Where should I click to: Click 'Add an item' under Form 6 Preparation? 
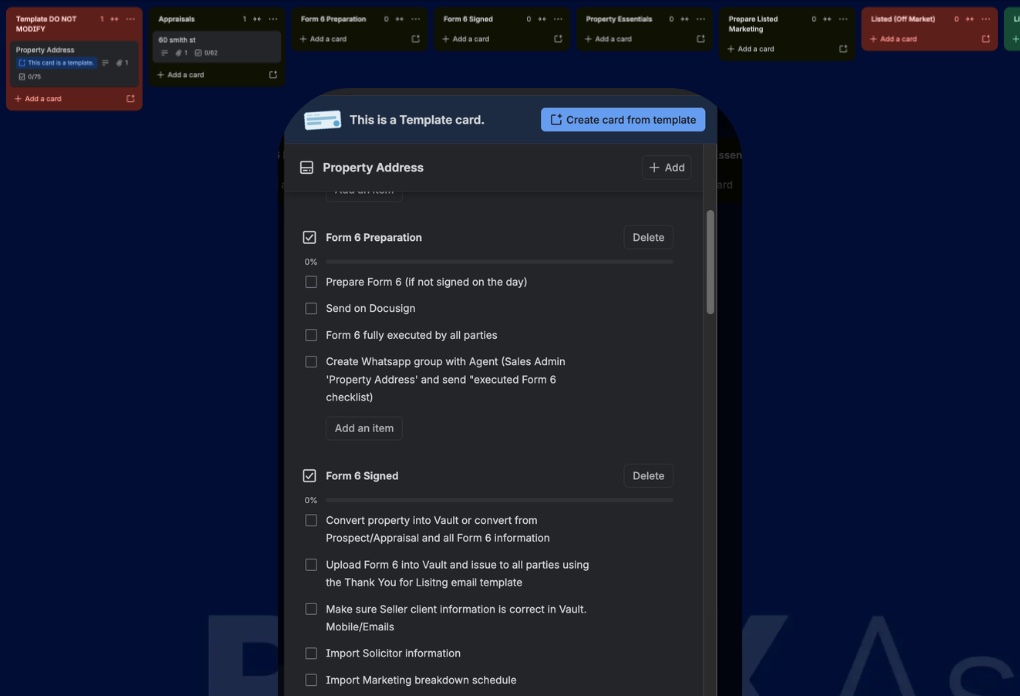[x=364, y=428]
